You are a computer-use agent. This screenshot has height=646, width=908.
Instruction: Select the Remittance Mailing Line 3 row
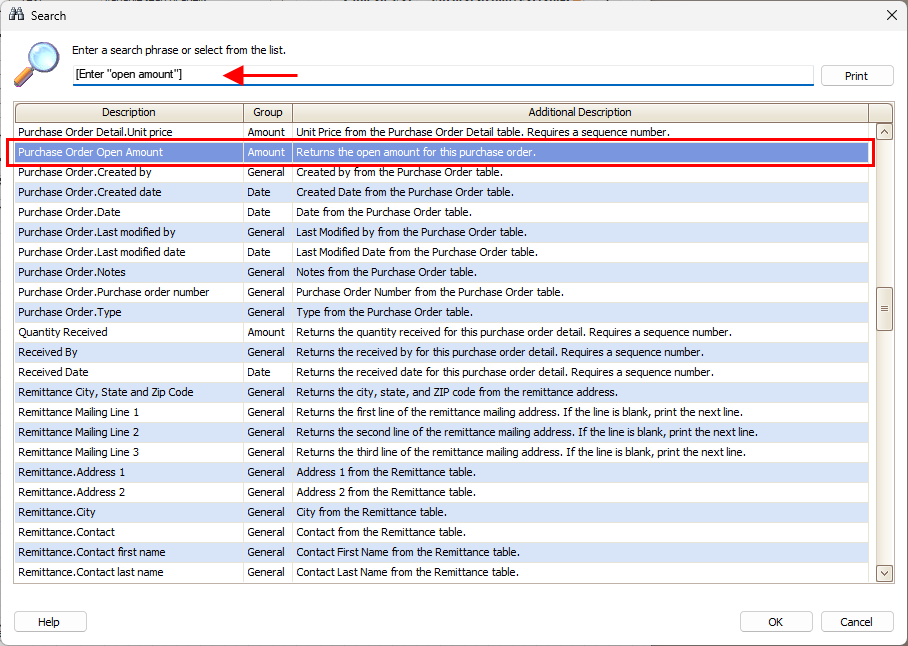(442, 452)
